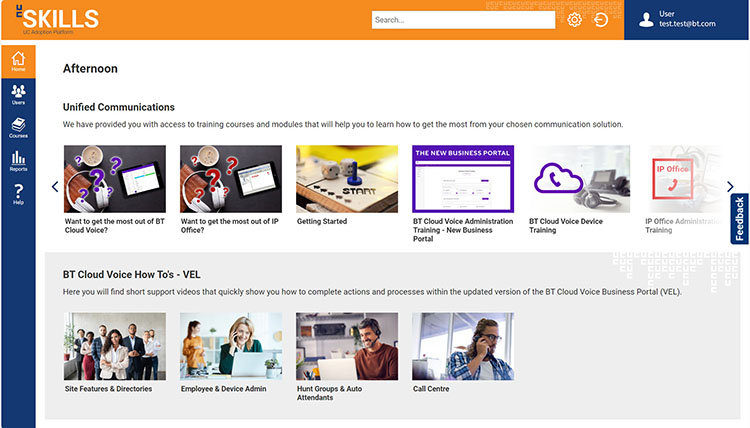Click 'Getting Started' course title
The height and width of the screenshot is (428, 750).
coord(322,221)
